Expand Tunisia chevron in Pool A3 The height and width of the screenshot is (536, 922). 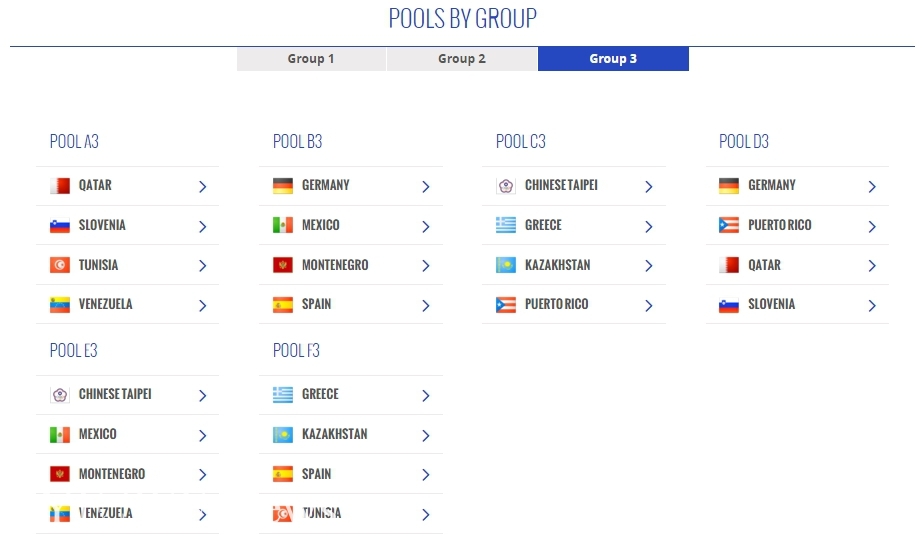(202, 266)
